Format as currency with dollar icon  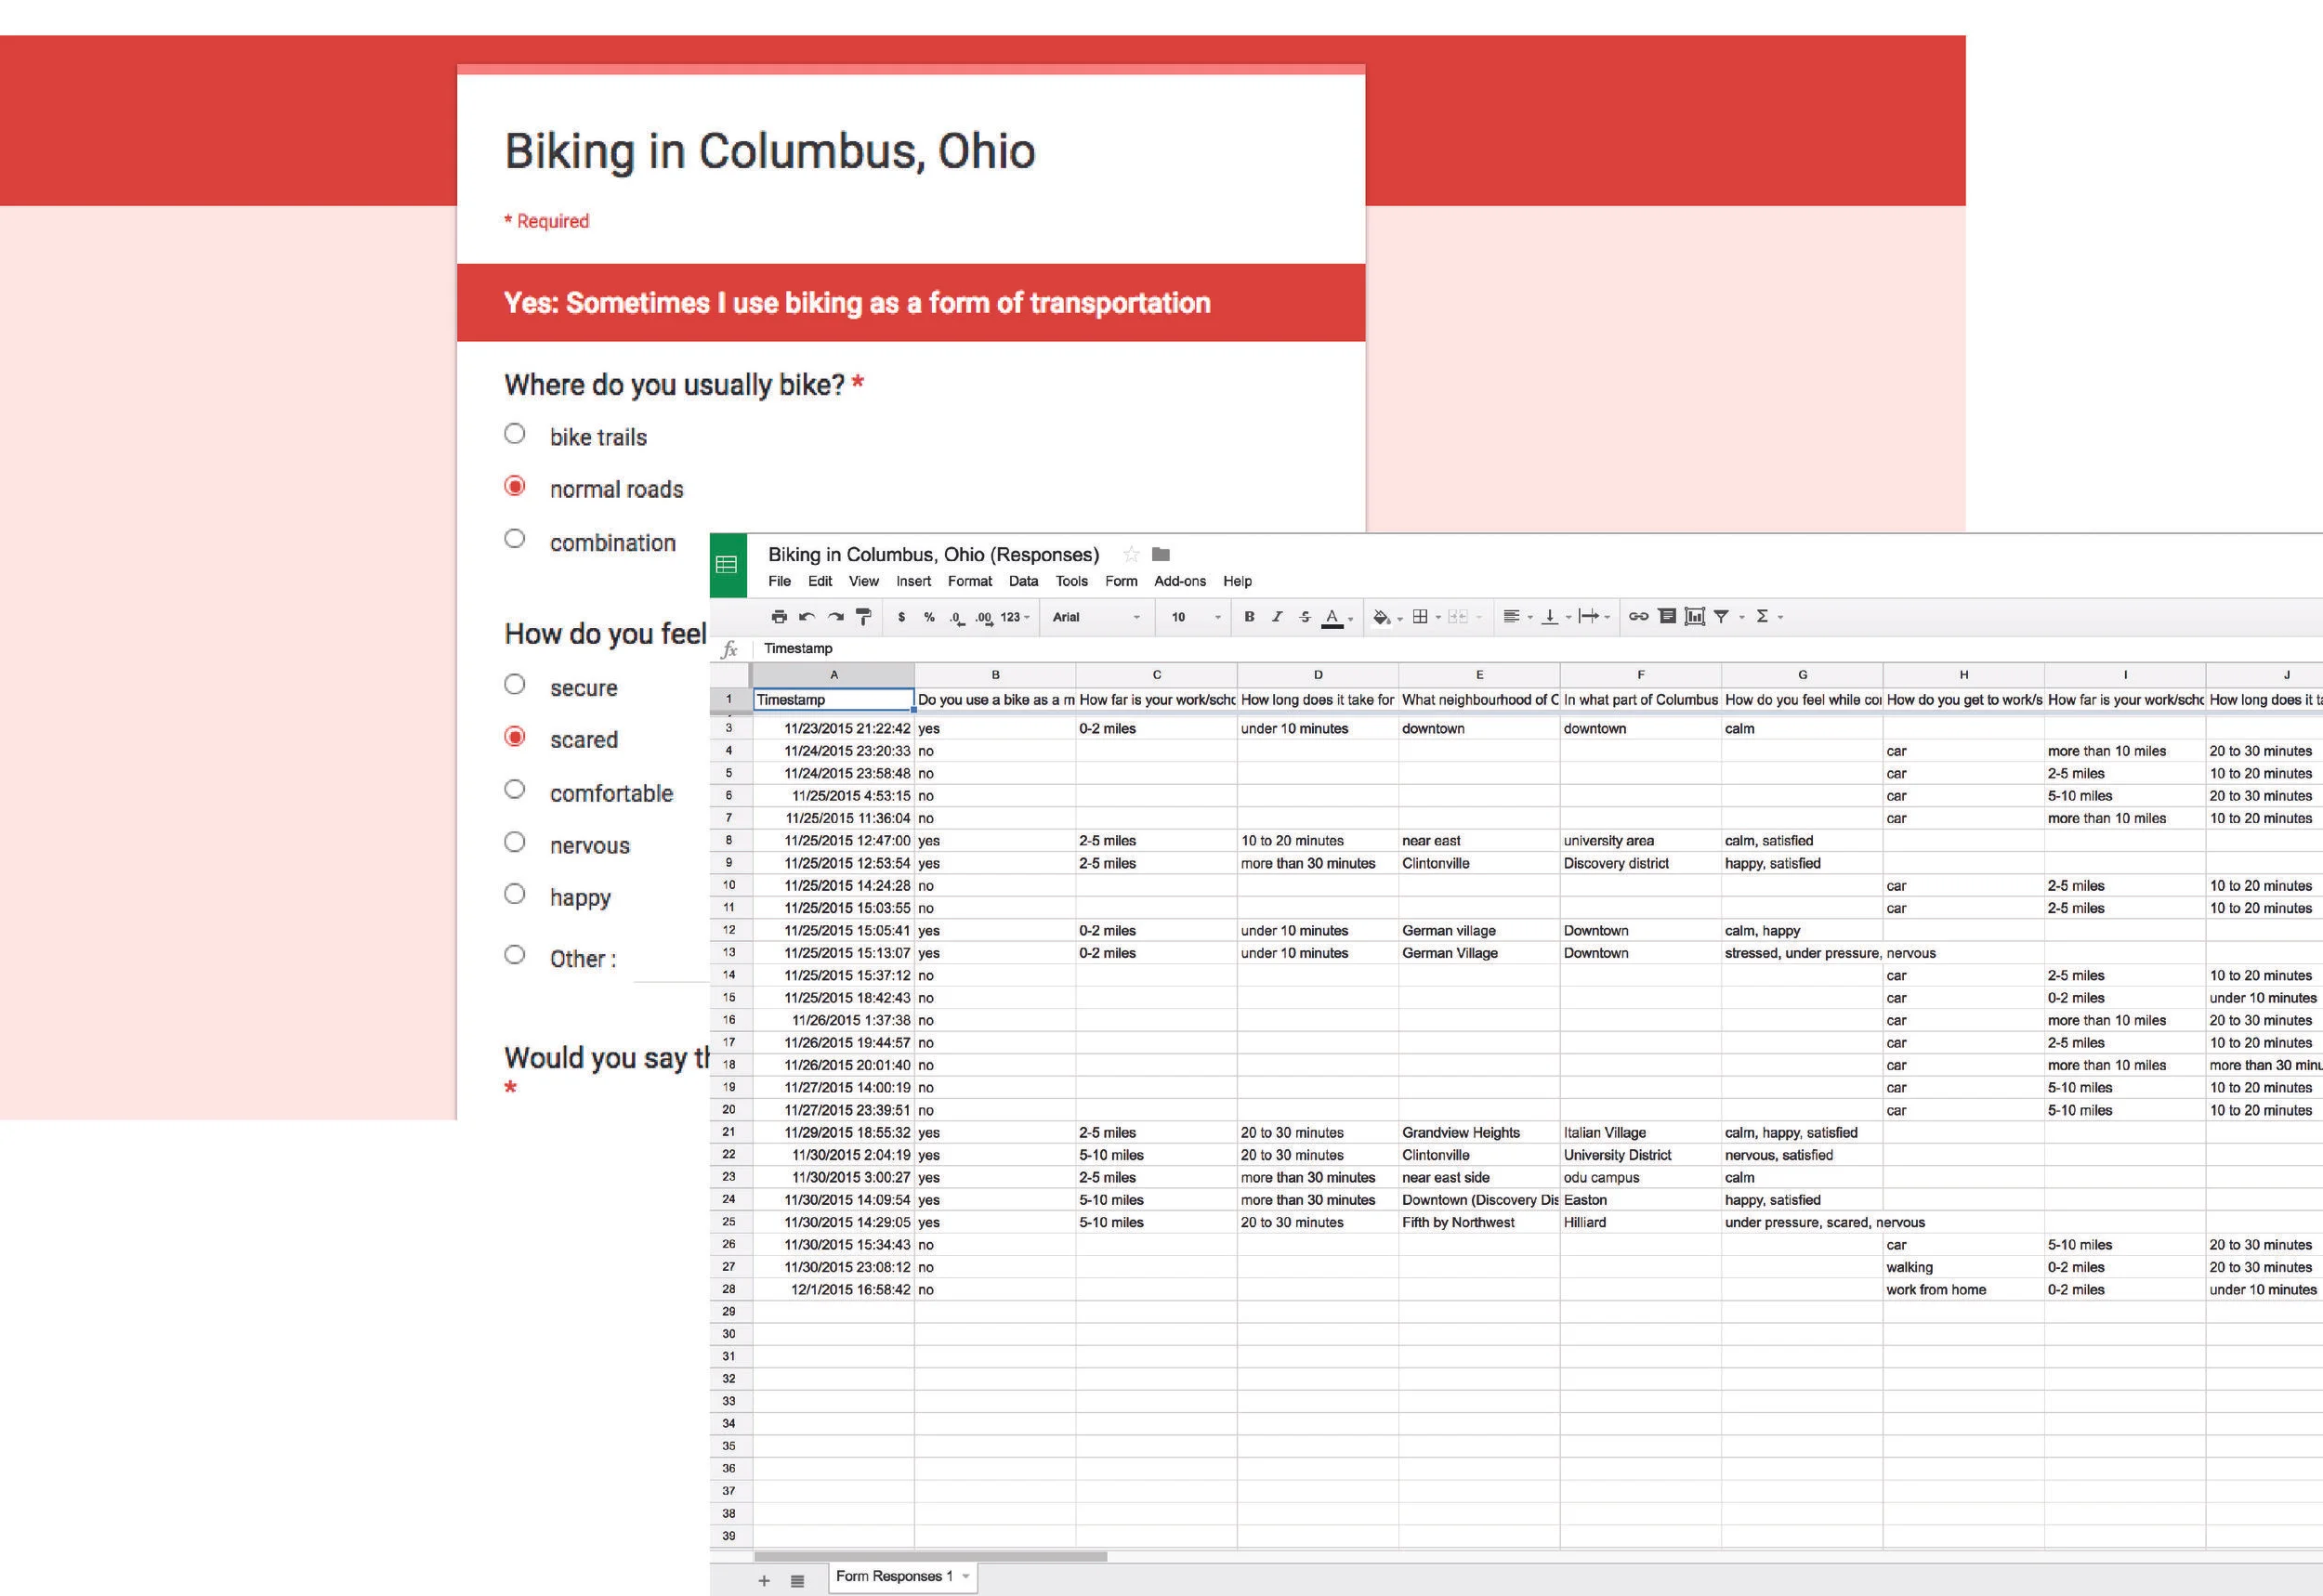tap(901, 617)
